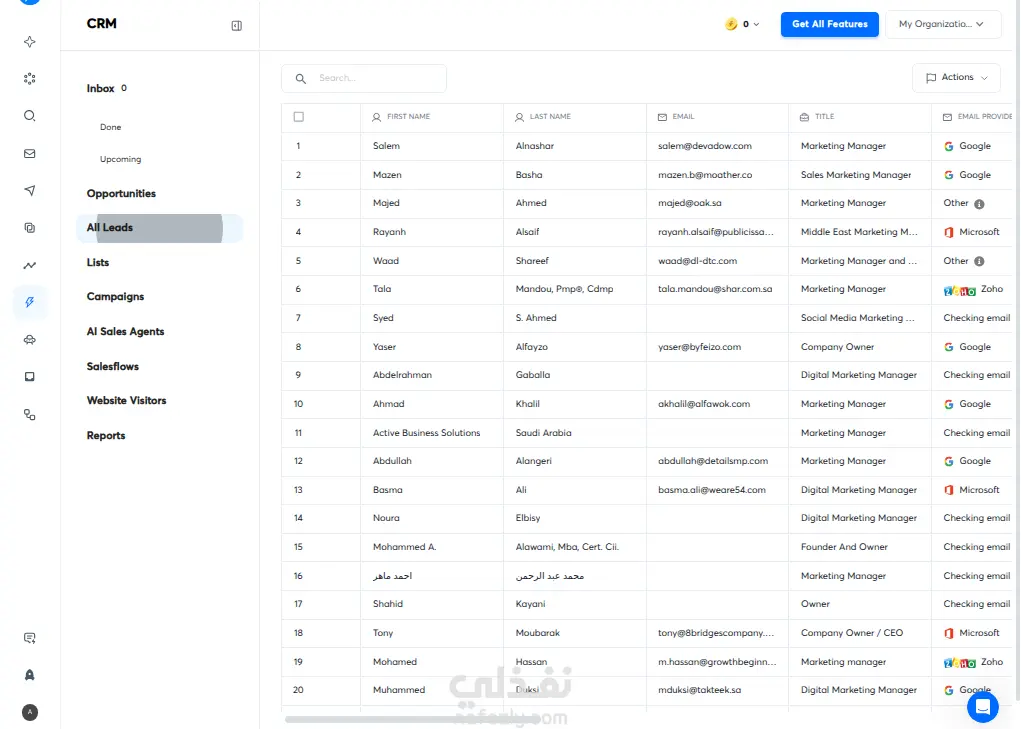Open the stacked copies icon in left rail
This screenshot has height=729, width=1021.
(29, 228)
